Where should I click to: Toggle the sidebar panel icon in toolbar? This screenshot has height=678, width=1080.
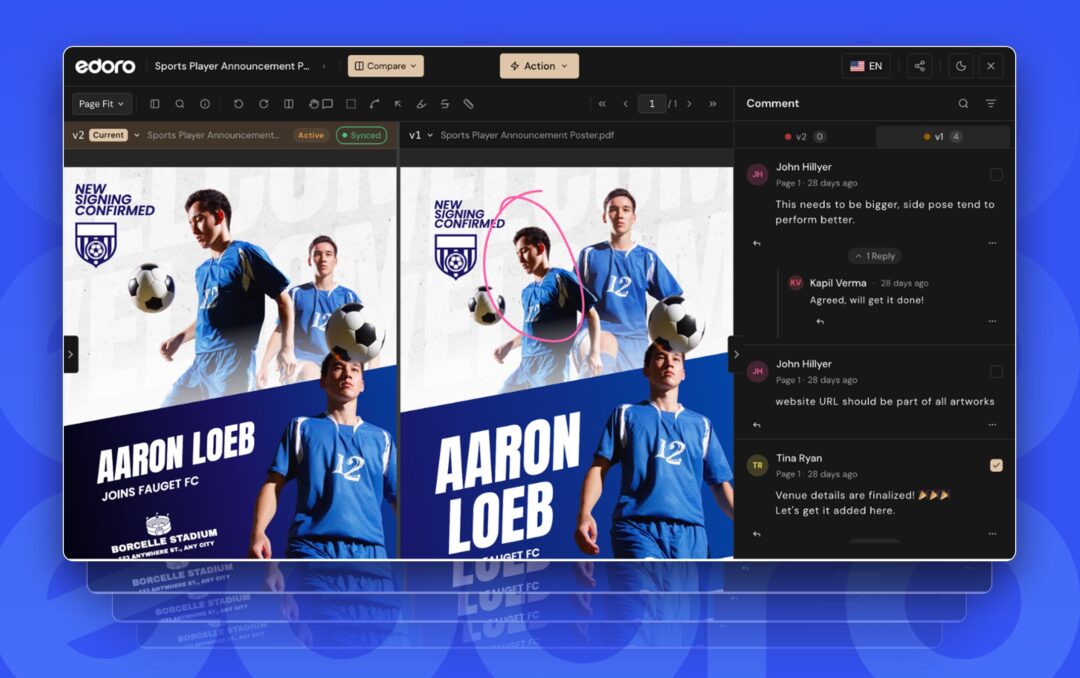tap(155, 104)
